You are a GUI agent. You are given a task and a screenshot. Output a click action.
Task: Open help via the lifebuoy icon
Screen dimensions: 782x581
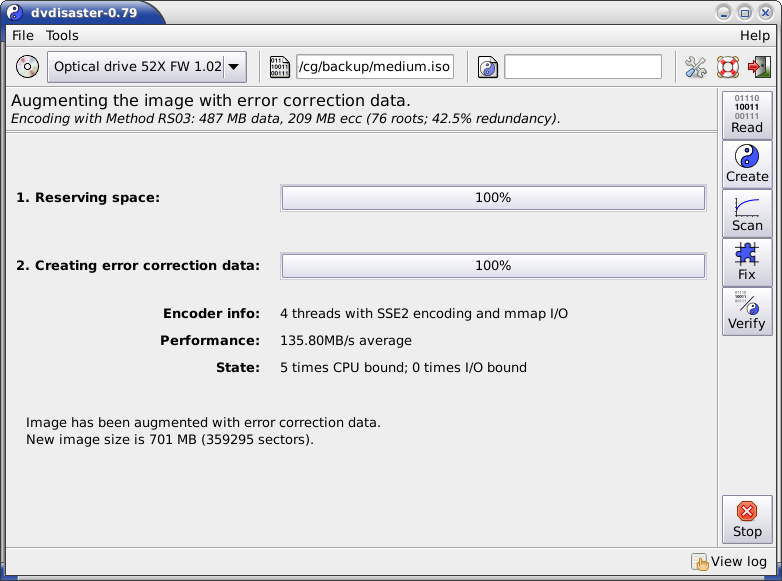pos(727,67)
